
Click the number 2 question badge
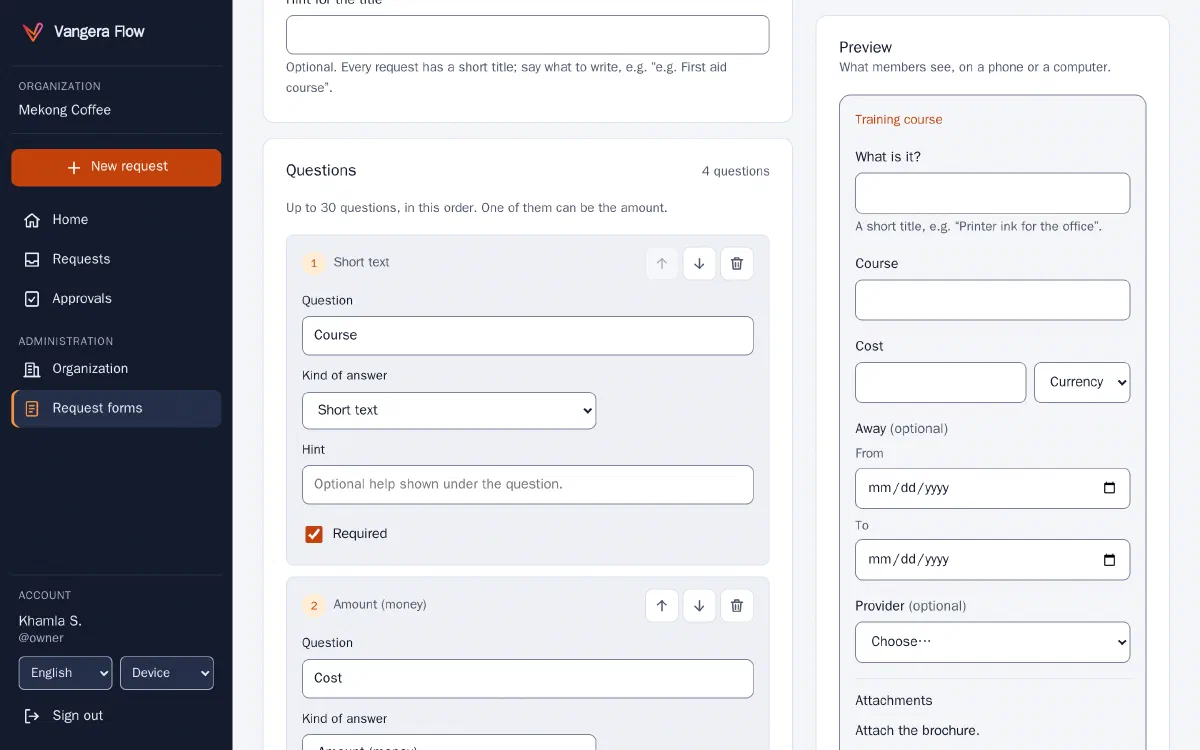(313, 606)
